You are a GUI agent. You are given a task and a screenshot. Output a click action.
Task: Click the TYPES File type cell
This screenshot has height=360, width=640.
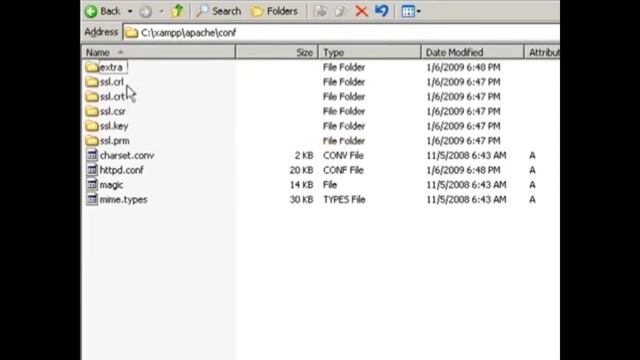click(344, 200)
